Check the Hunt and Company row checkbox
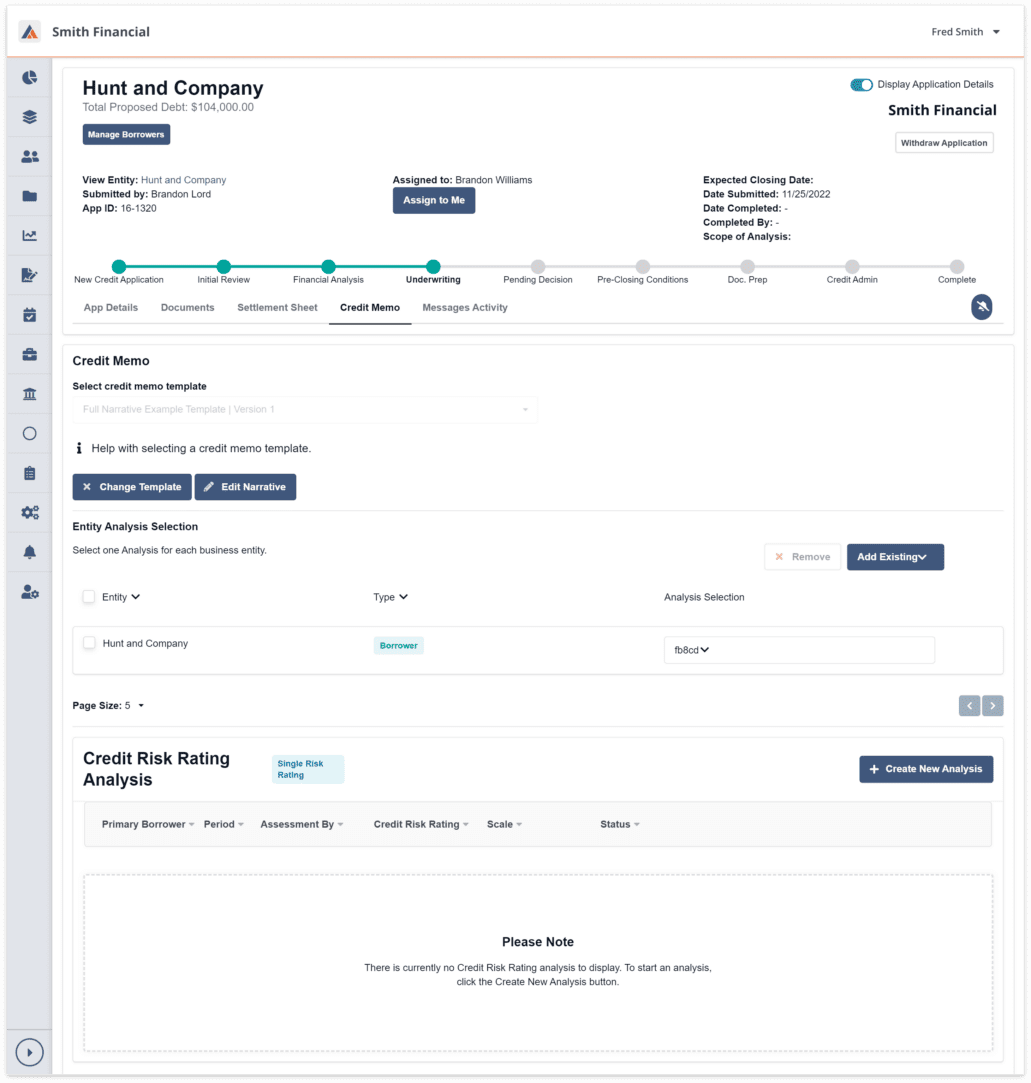The width and height of the screenshot is (1031, 1083). pos(89,643)
